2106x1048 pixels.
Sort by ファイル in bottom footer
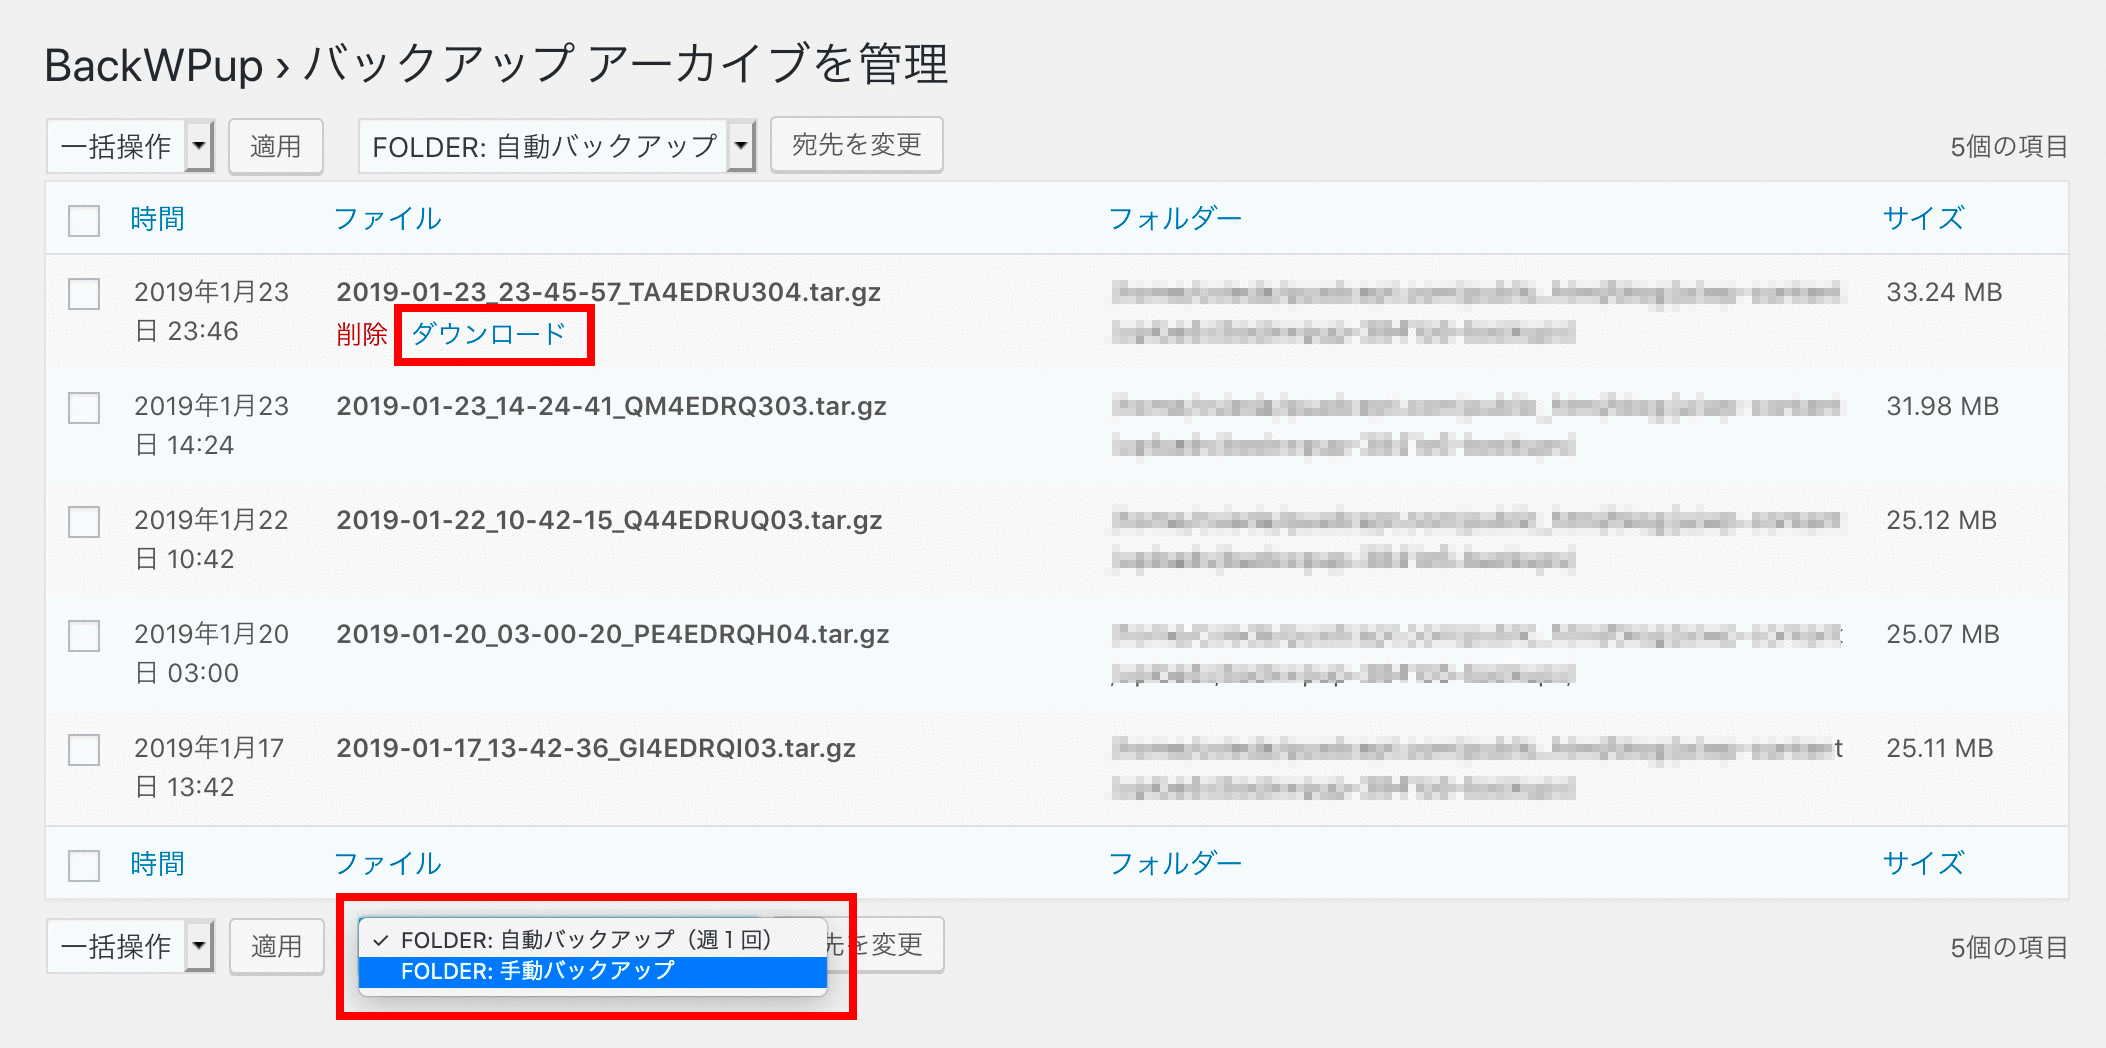(388, 864)
